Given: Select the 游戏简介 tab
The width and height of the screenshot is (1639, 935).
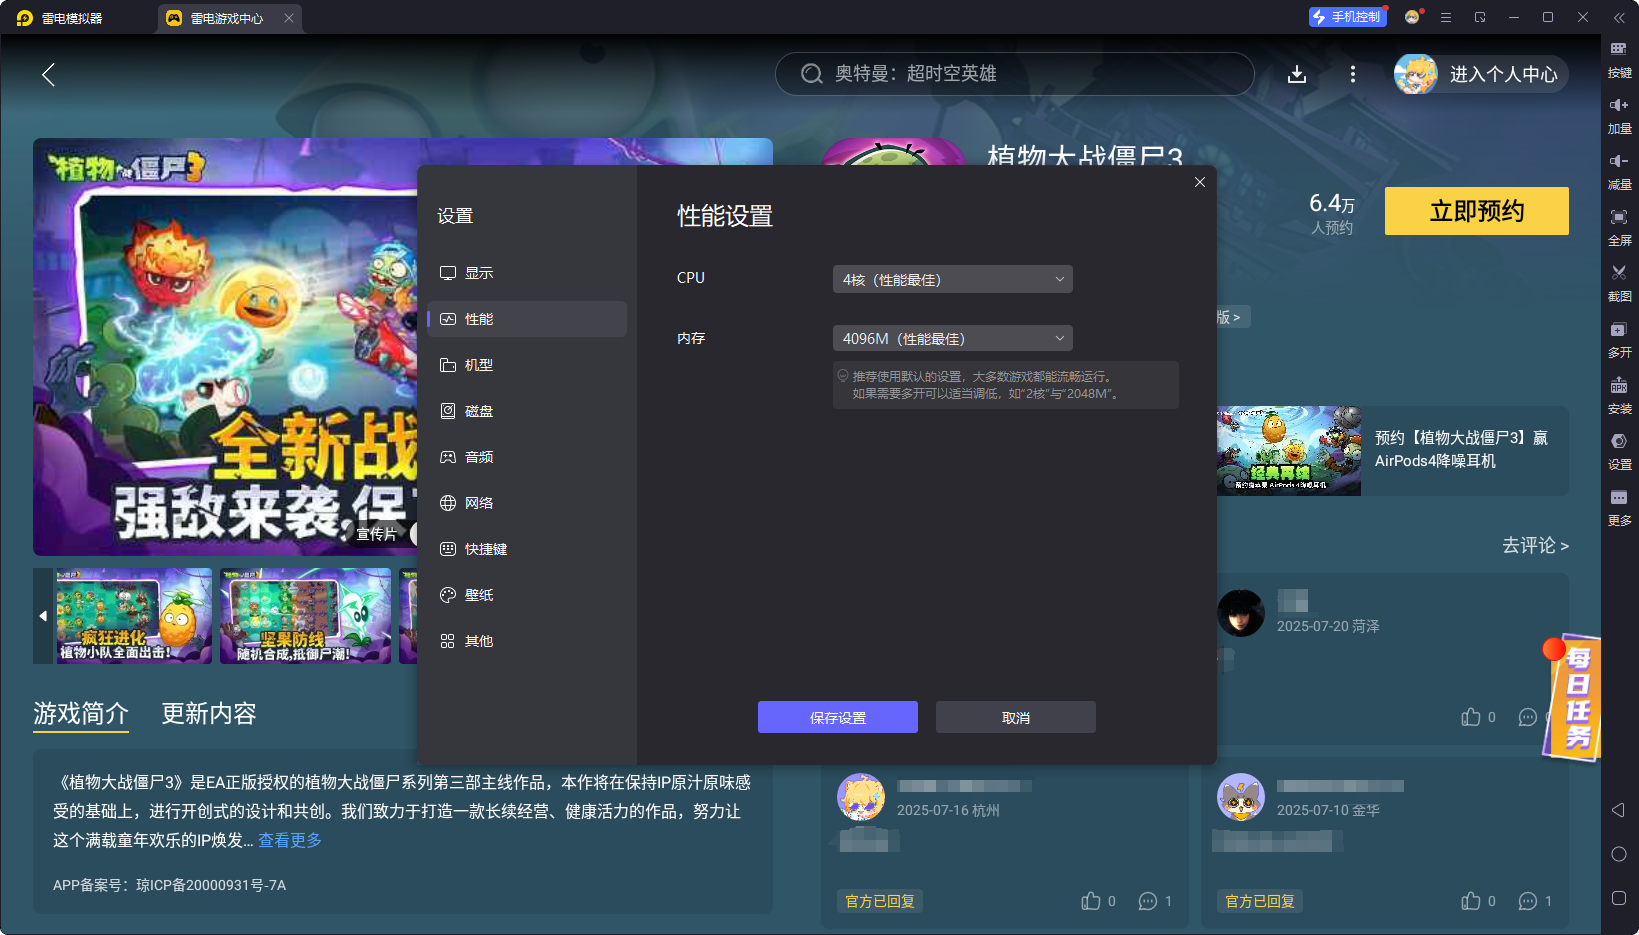Looking at the screenshot, I should coord(80,713).
